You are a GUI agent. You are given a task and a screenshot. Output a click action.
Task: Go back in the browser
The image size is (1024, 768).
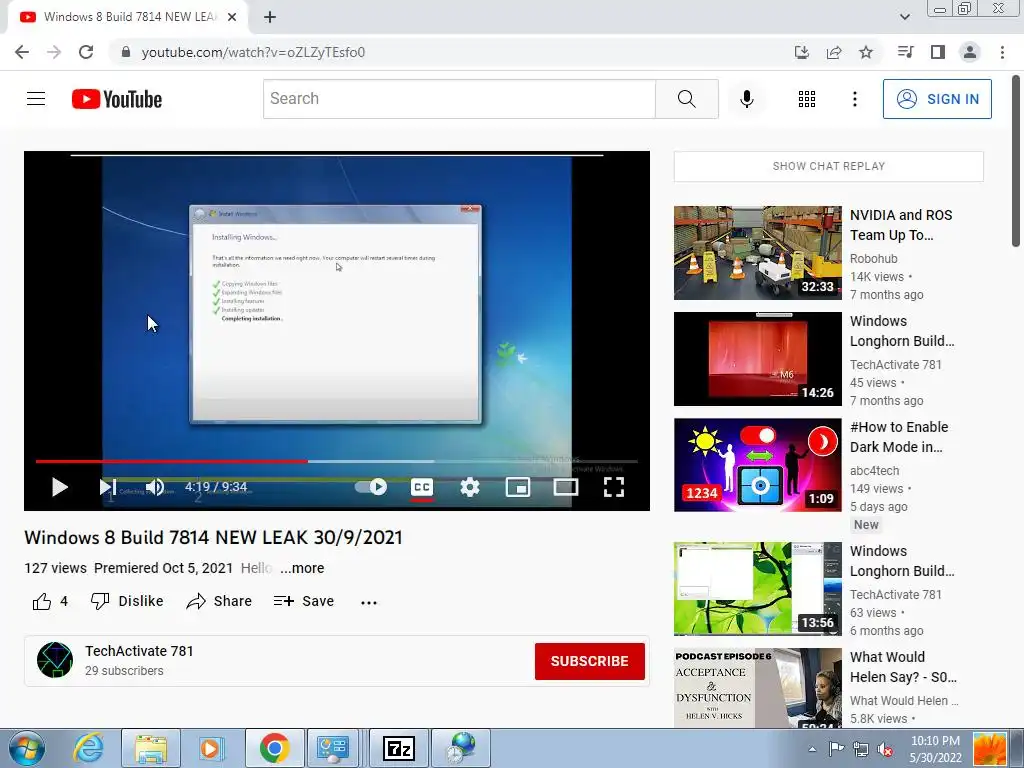click(22, 52)
